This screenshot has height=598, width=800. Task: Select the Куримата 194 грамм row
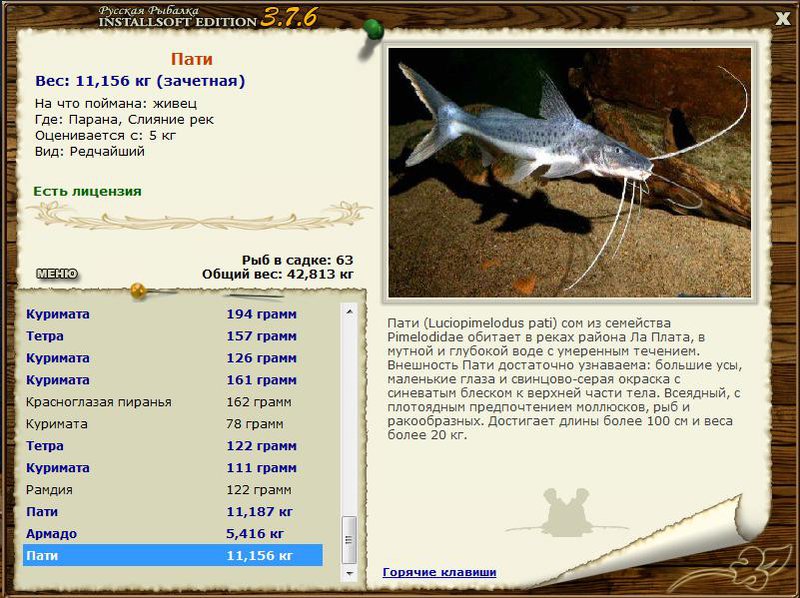(x=172, y=314)
